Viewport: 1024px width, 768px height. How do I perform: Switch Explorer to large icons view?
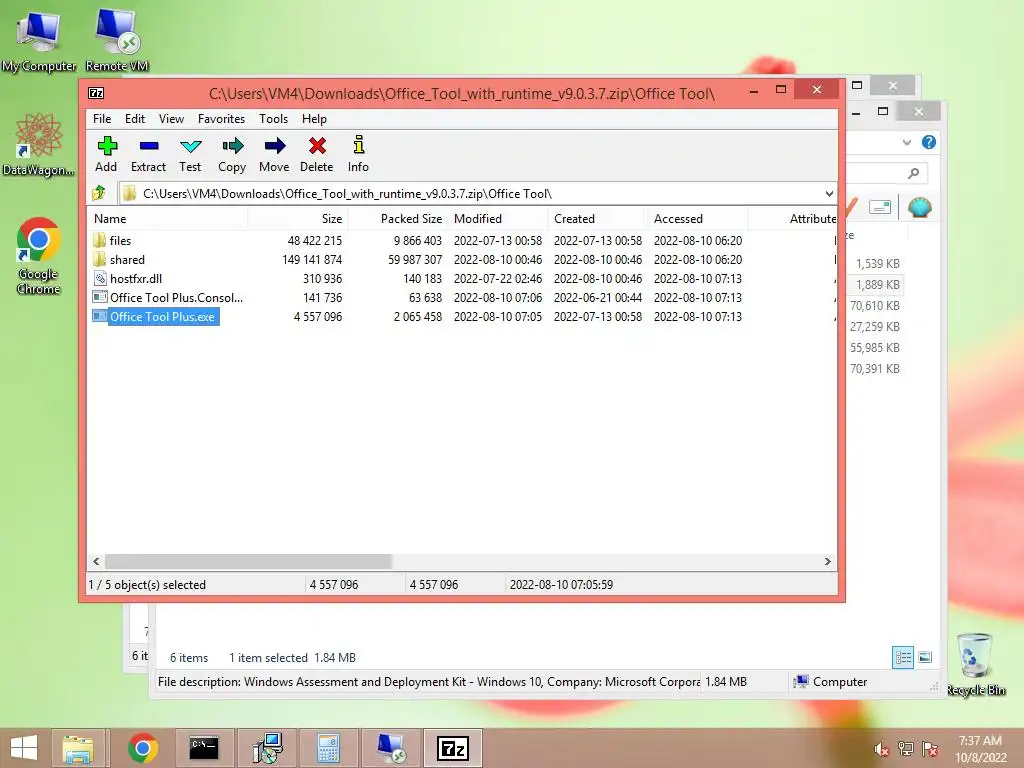pos(925,658)
